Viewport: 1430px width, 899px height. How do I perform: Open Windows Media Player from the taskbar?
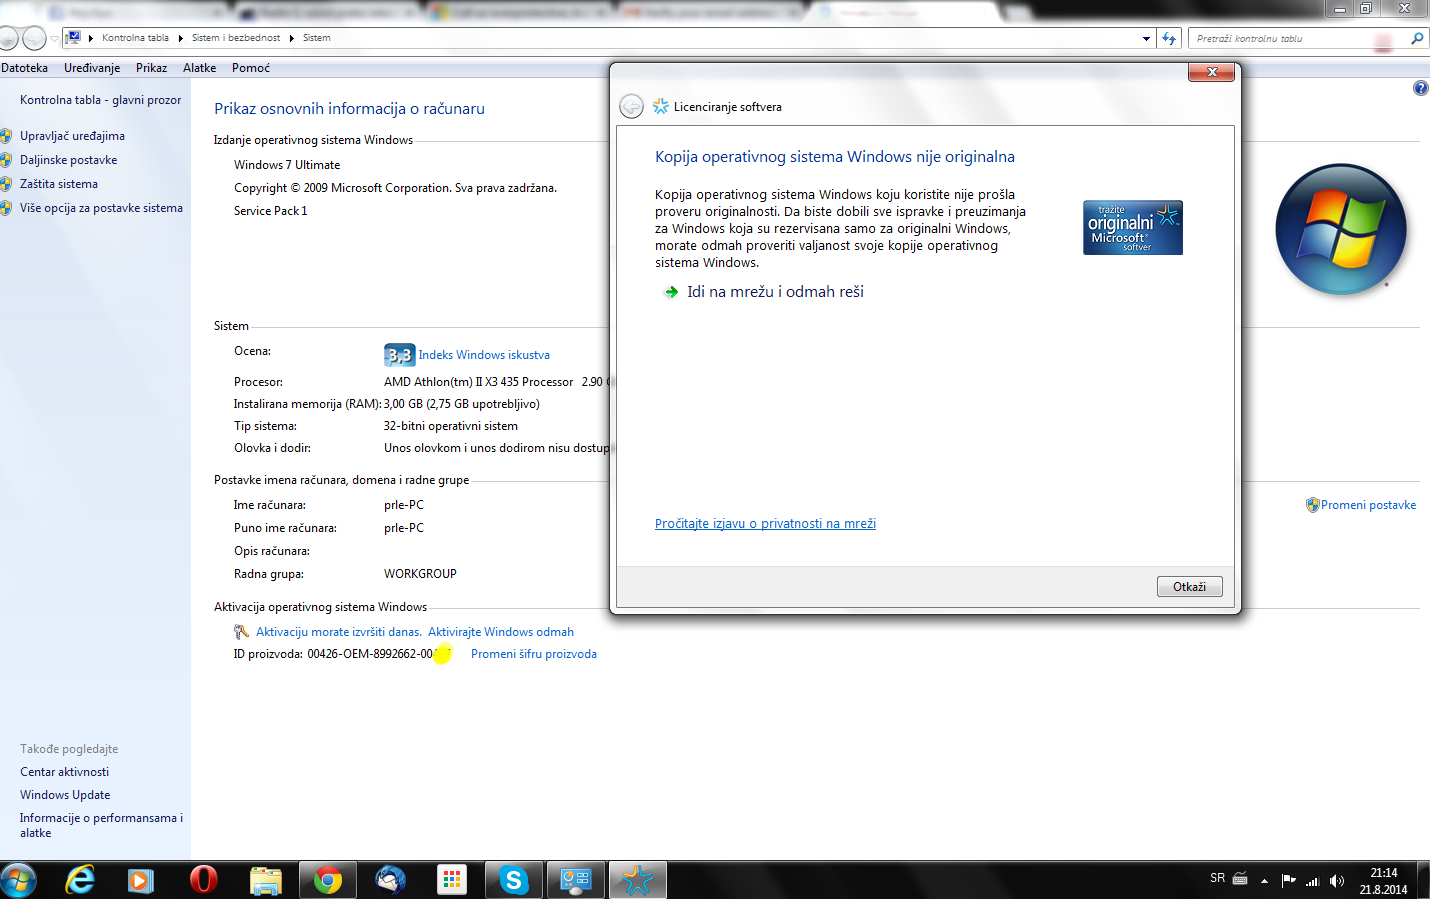[x=140, y=880]
